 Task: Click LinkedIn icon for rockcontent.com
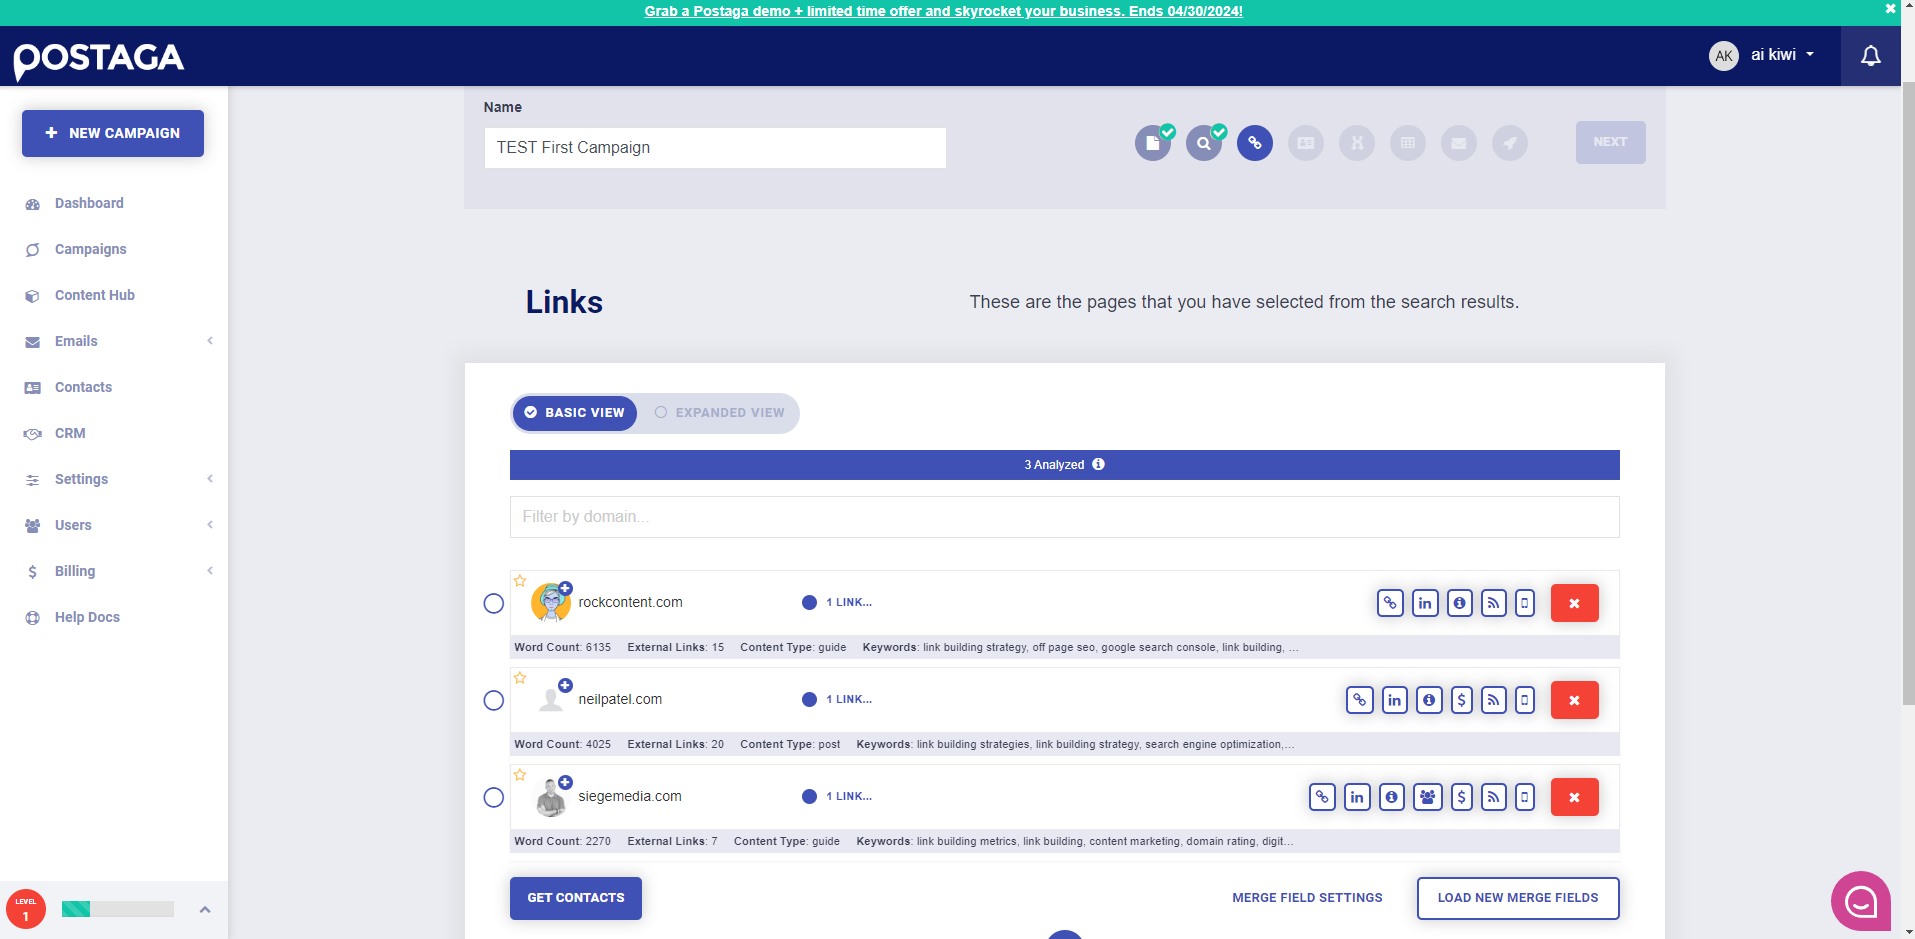(1425, 603)
